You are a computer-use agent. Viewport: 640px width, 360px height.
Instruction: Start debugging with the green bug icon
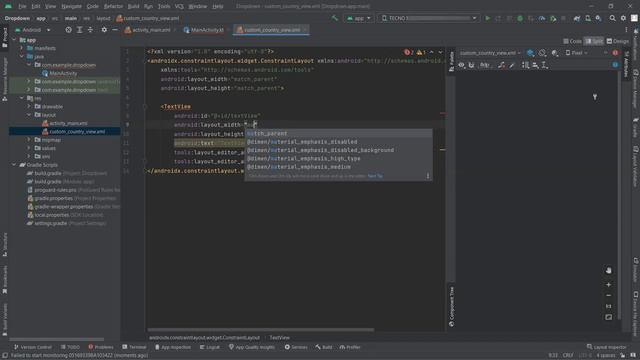tap(520, 18)
